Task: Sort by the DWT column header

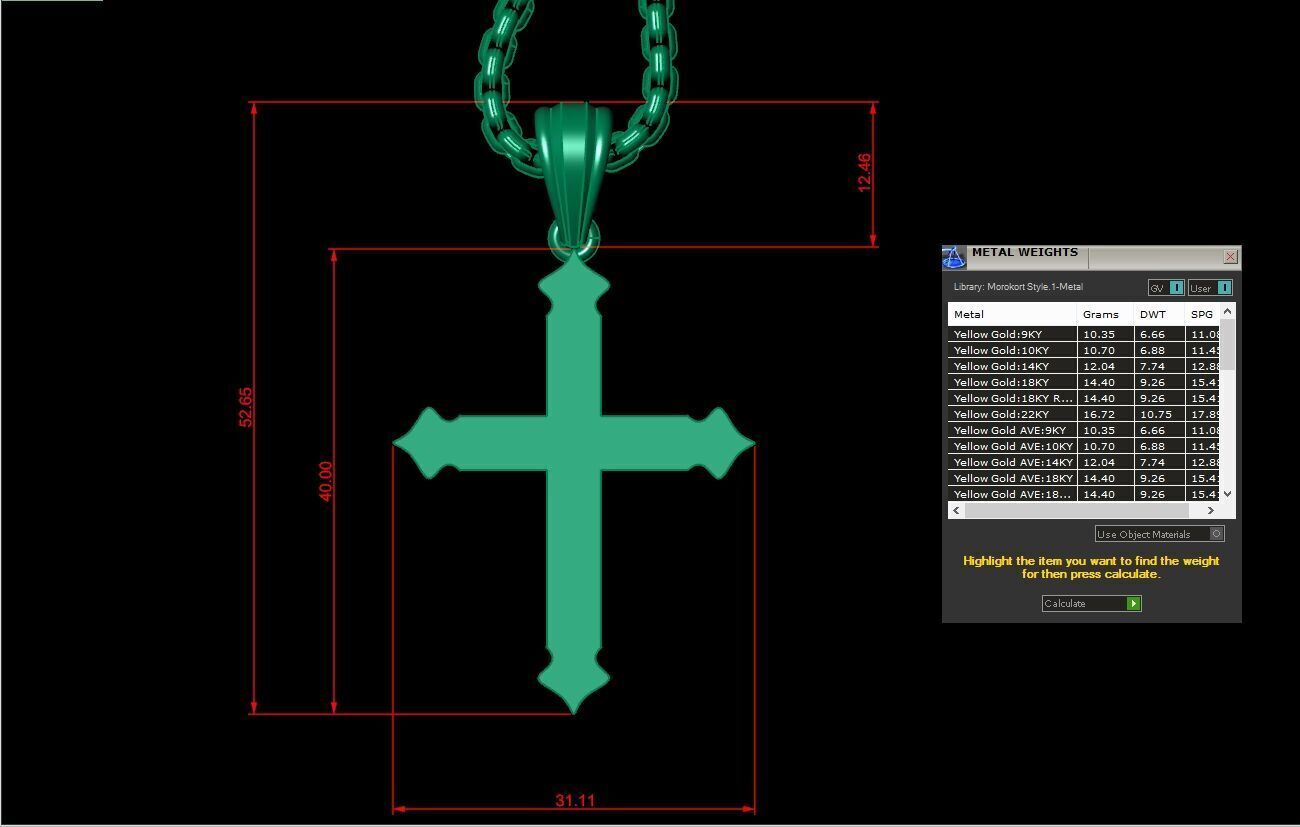Action: click(x=1159, y=314)
